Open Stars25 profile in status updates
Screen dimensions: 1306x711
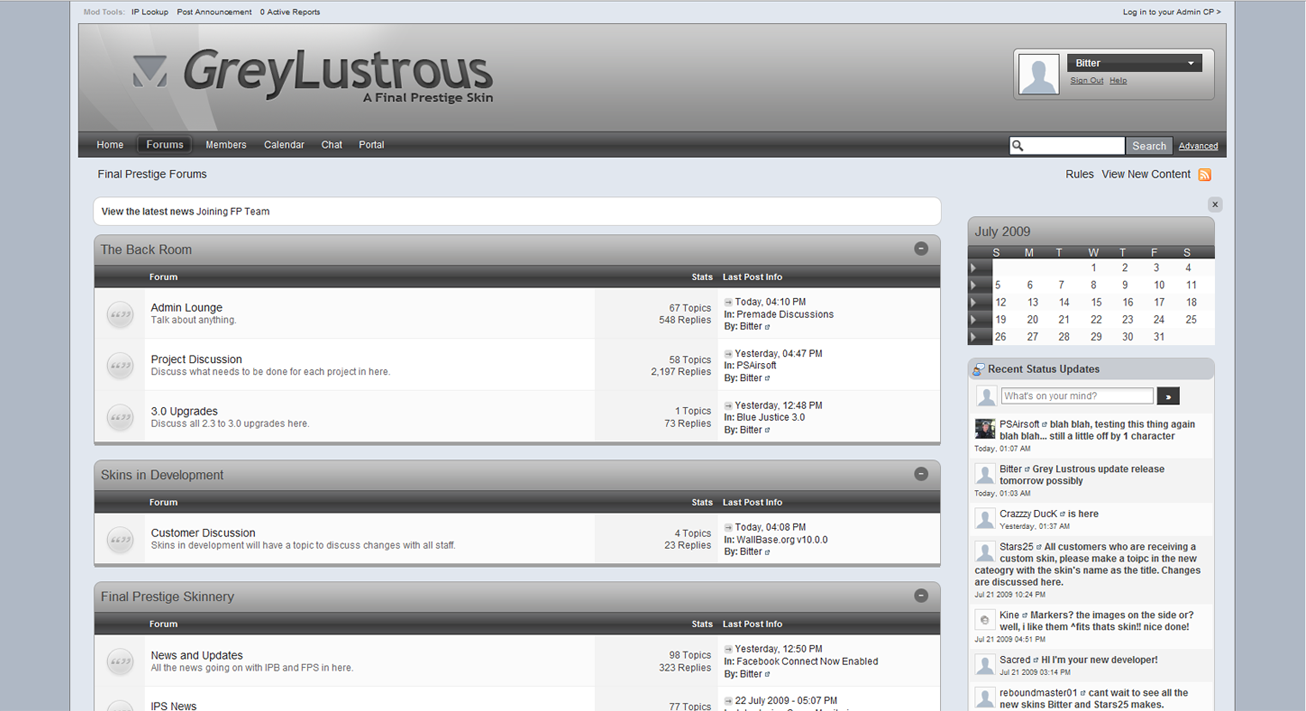pyautogui.click(x=1016, y=547)
